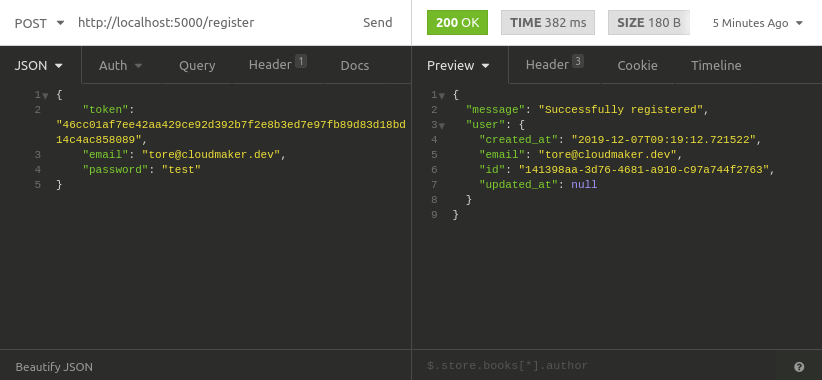
Task: Switch to the response Header tab
Action: (x=554, y=65)
